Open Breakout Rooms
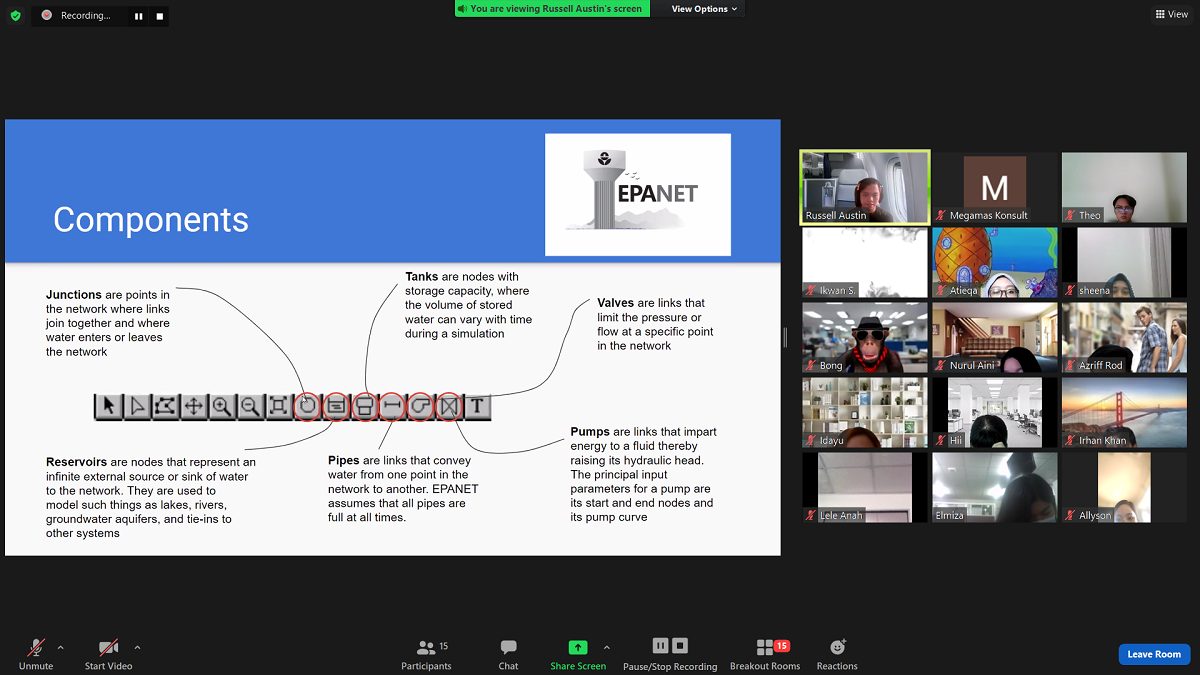This screenshot has width=1200, height=675. coord(765,654)
